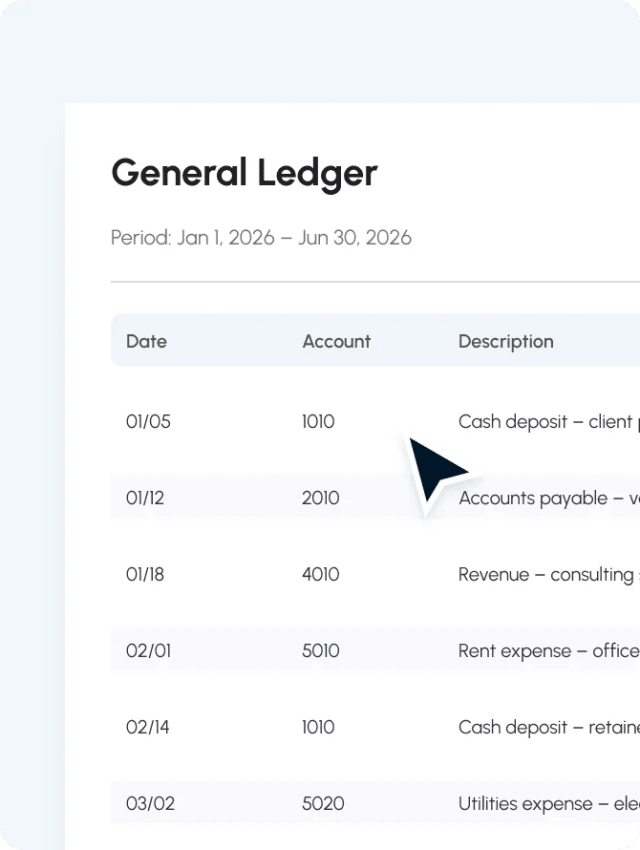640x850 pixels.
Task: Open the Utilities expense entry
Action: tap(549, 803)
